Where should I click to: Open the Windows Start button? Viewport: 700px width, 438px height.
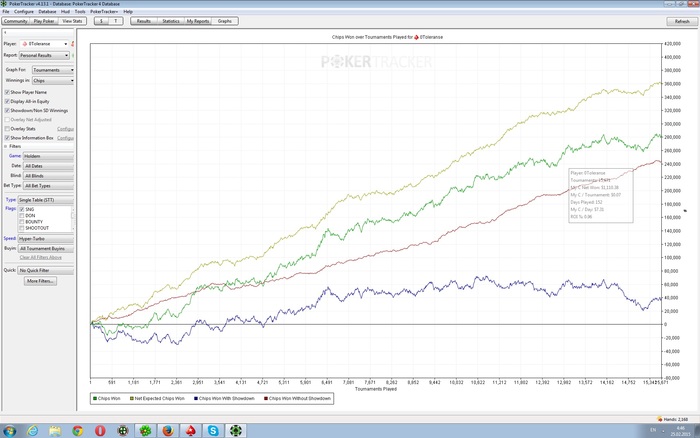click(x=10, y=431)
